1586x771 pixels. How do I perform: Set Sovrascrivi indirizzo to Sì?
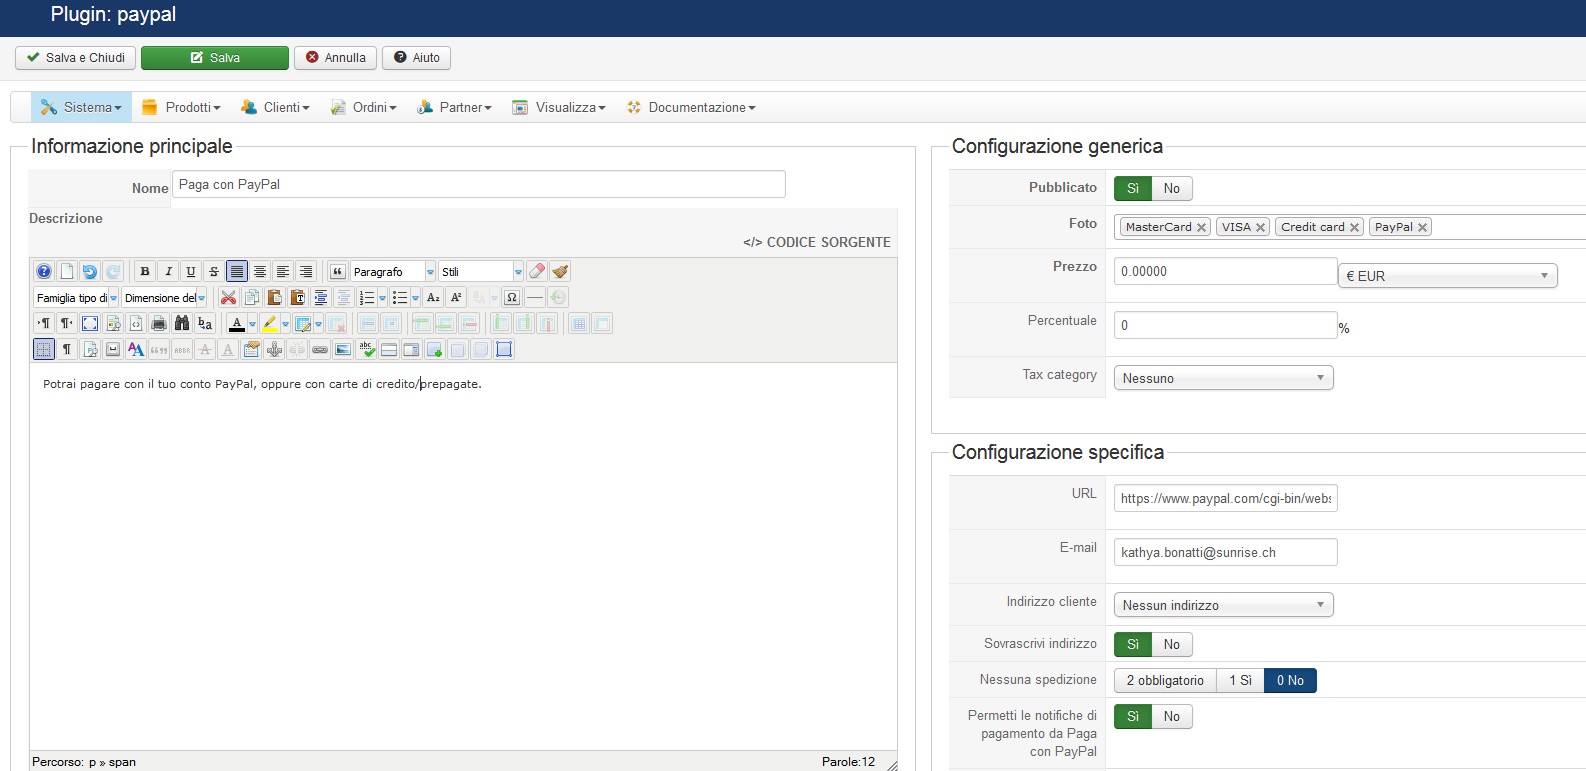click(1133, 644)
